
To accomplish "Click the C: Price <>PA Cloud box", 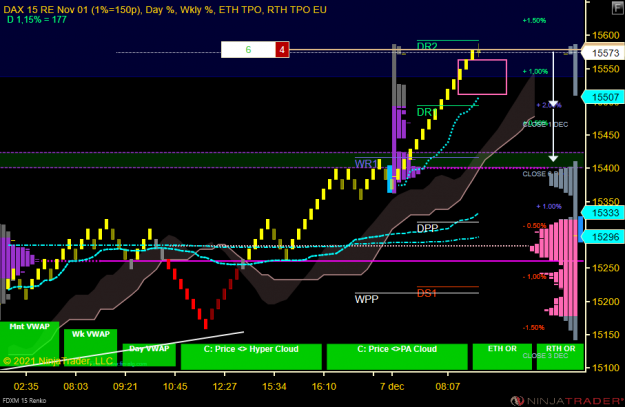I will [x=397, y=356].
